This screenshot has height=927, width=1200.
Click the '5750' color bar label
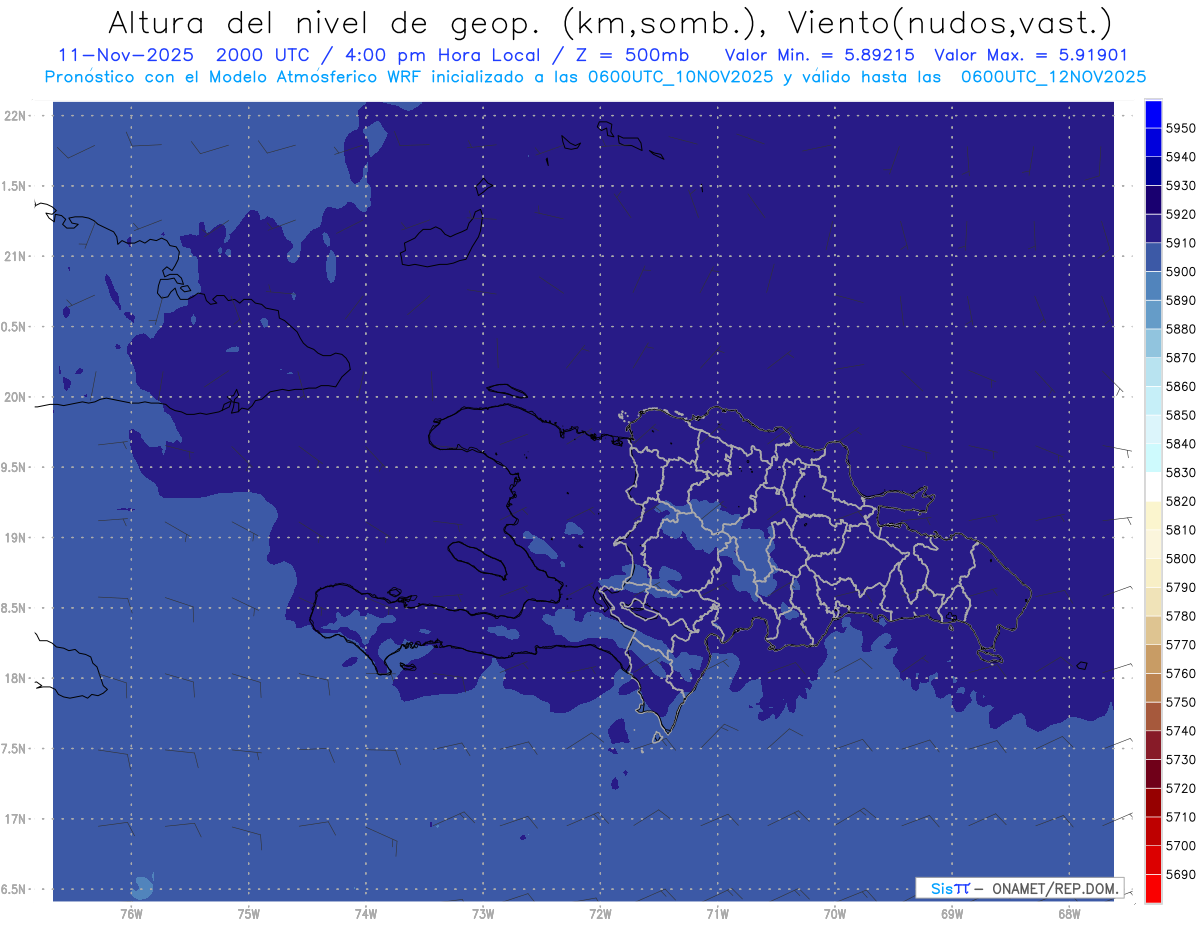pos(1181,702)
